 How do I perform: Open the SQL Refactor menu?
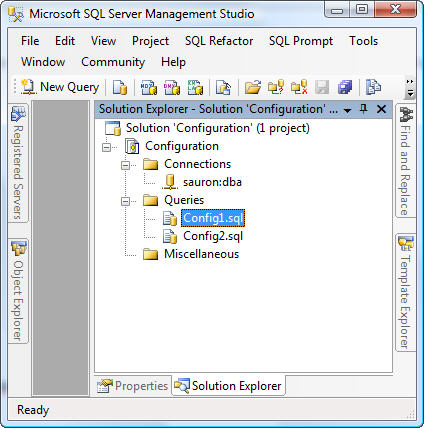(219, 41)
